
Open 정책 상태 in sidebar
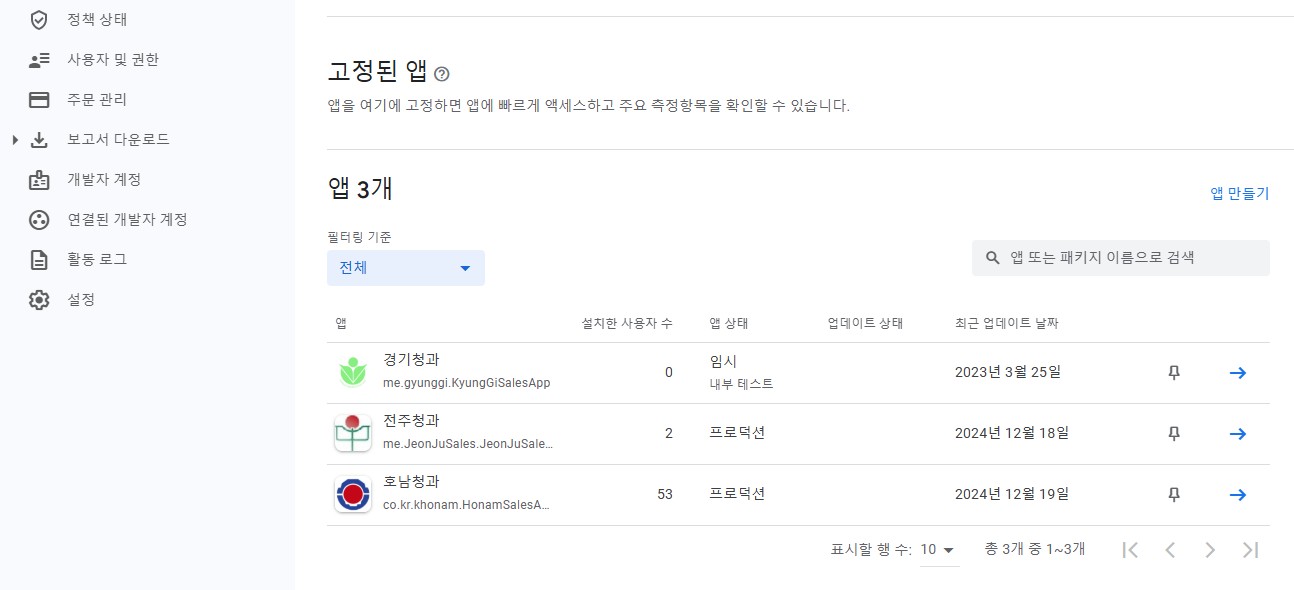[x=96, y=19]
